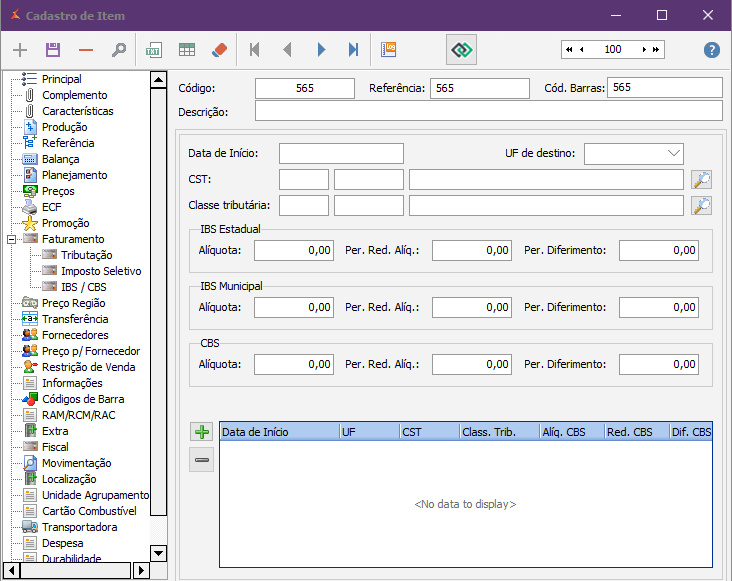This screenshot has width=732, height=581.
Task: Save the record with the floppy disk icon
Action: [53, 50]
